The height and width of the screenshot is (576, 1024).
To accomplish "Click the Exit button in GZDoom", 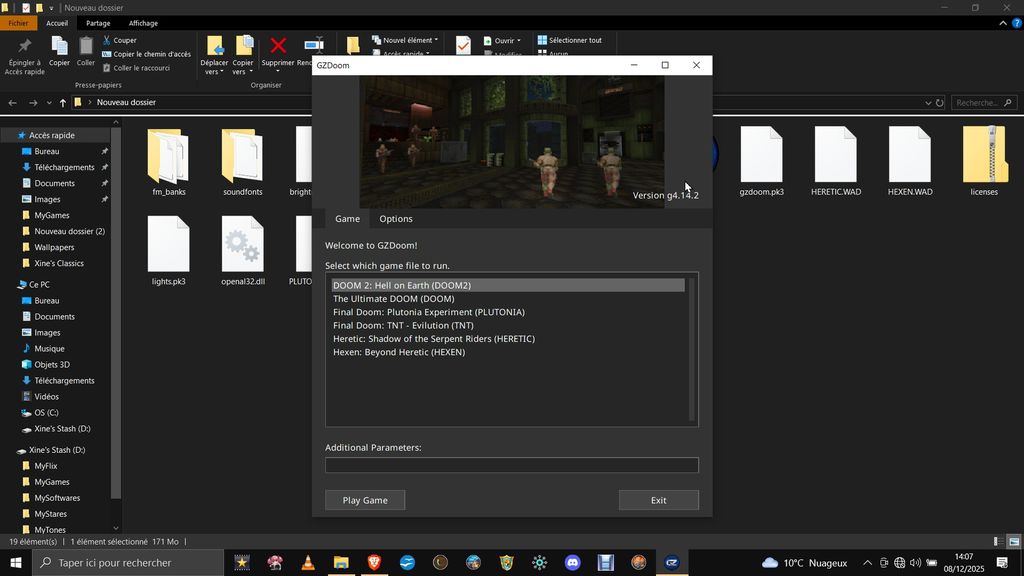I will coord(658,500).
